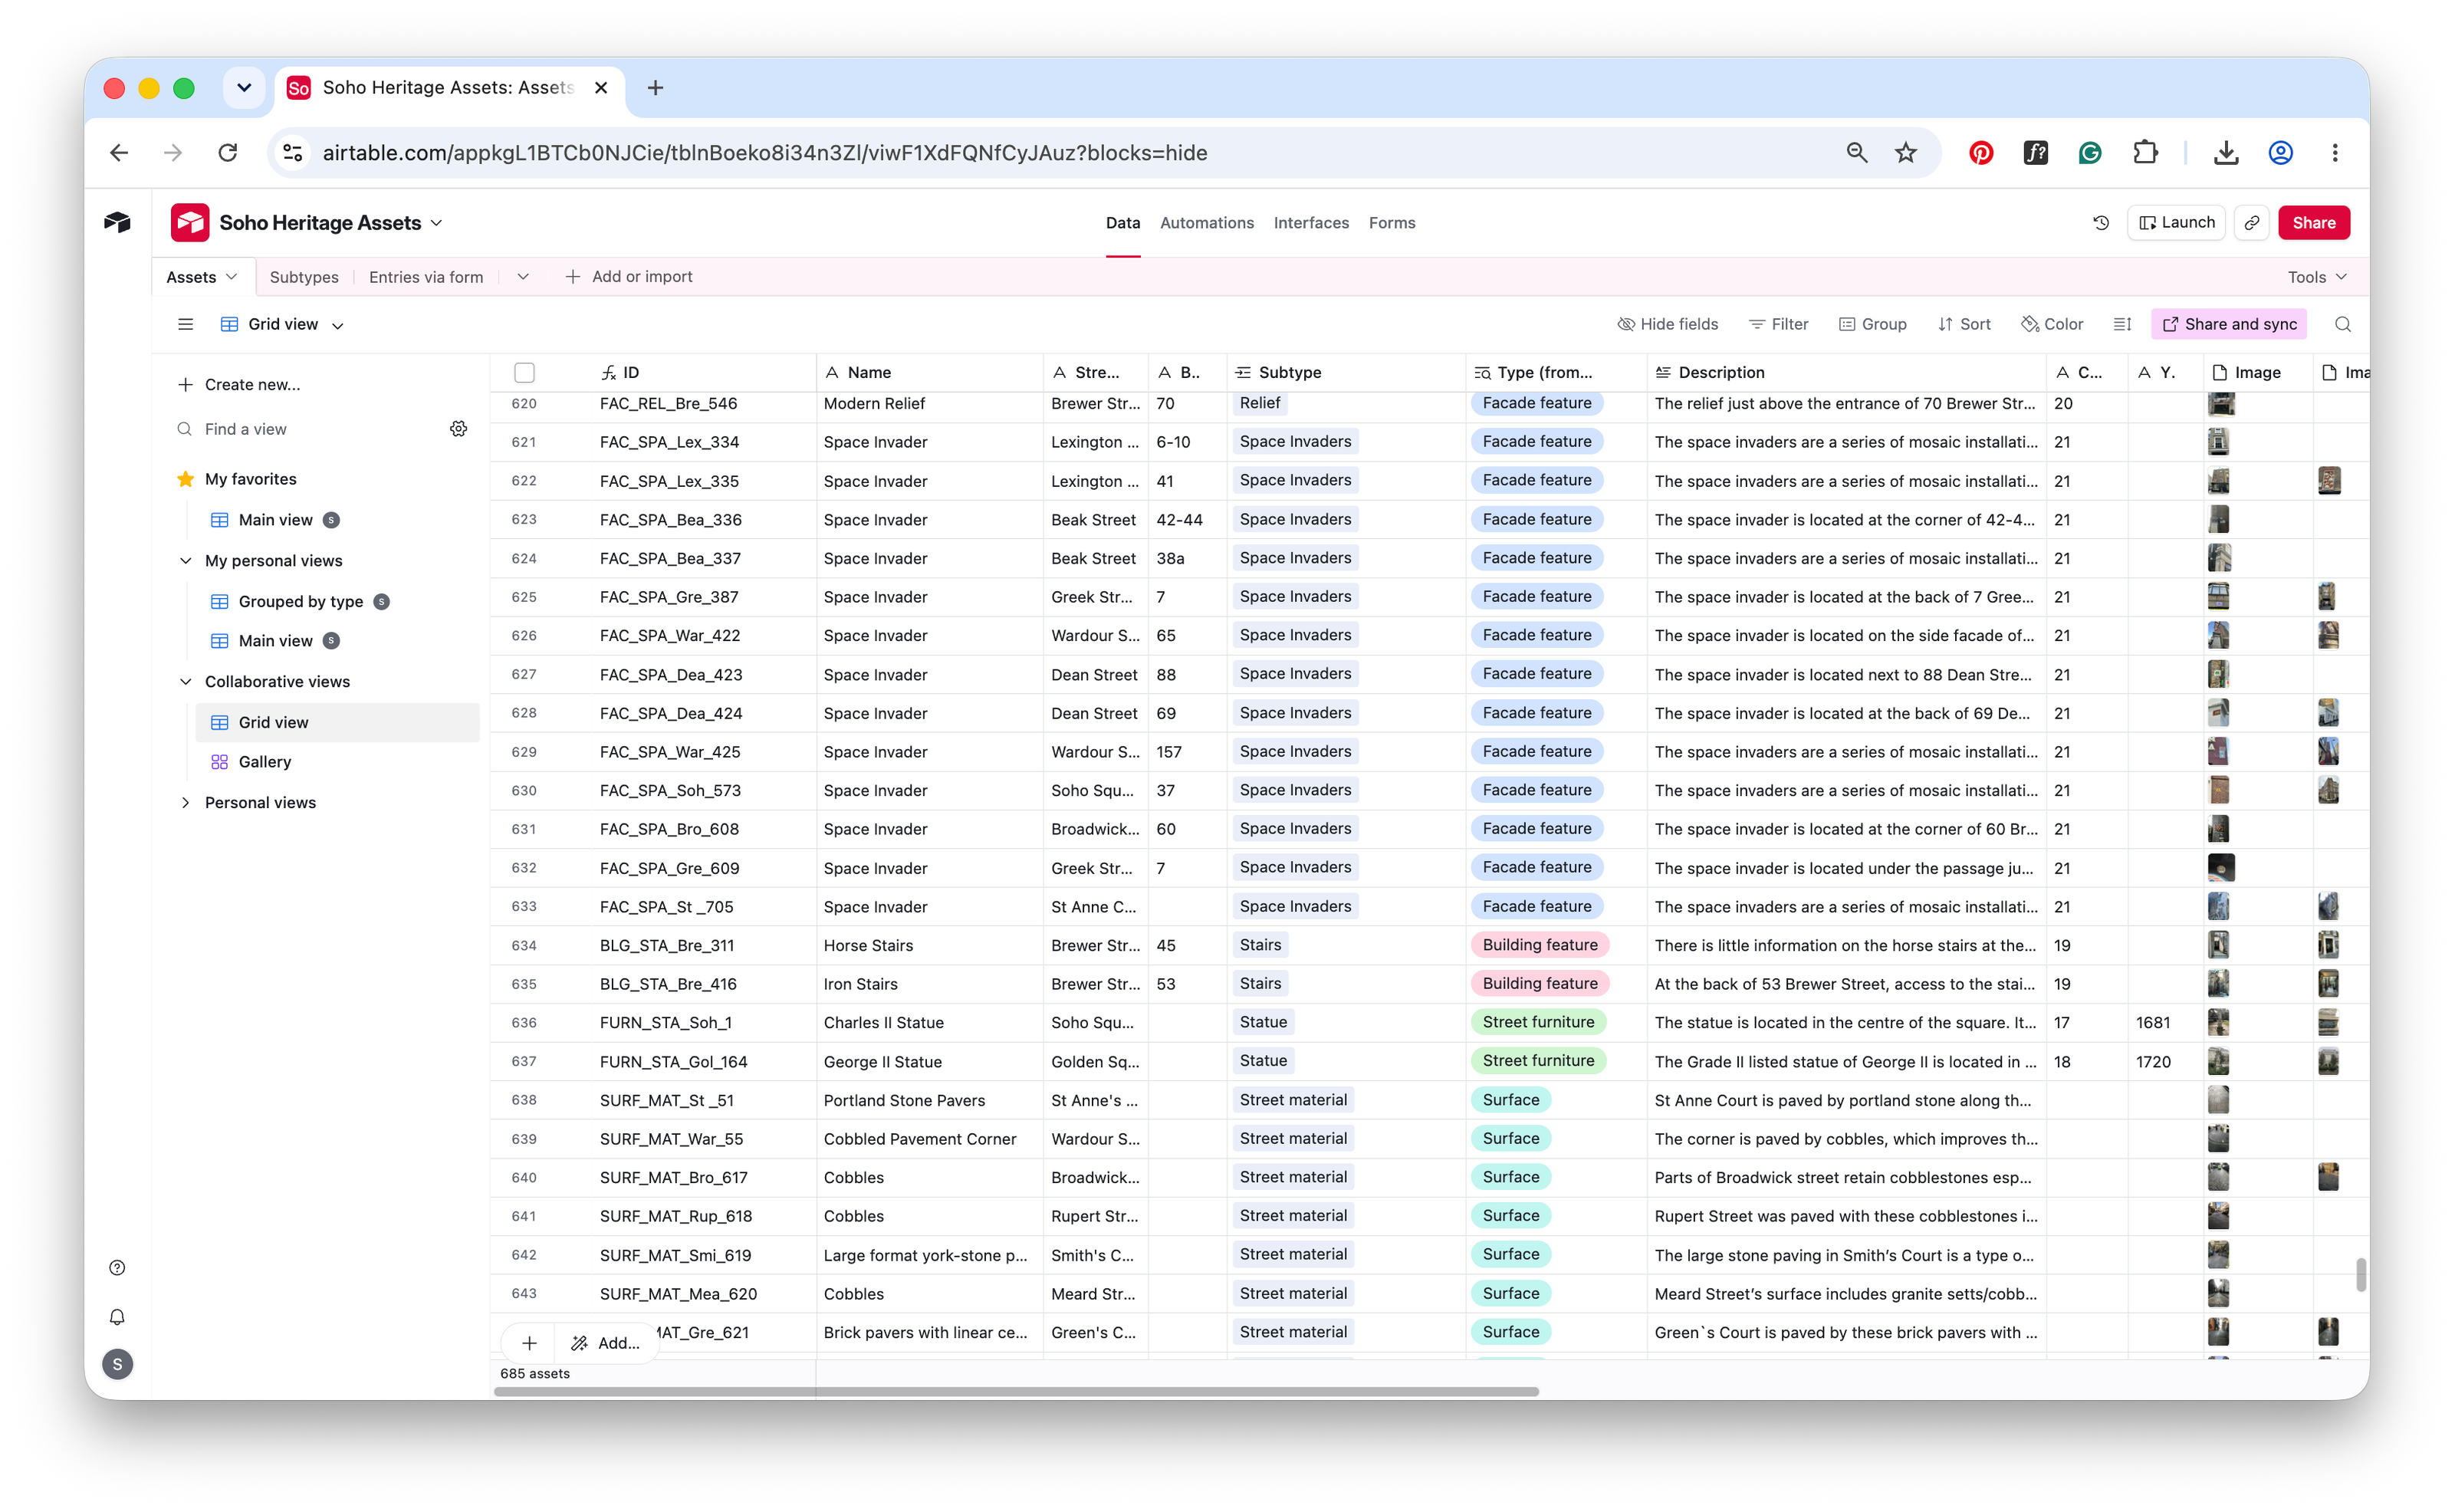Click the browser back arrow
This screenshot has height=1512, width=2455.
[x=119, y=153]
